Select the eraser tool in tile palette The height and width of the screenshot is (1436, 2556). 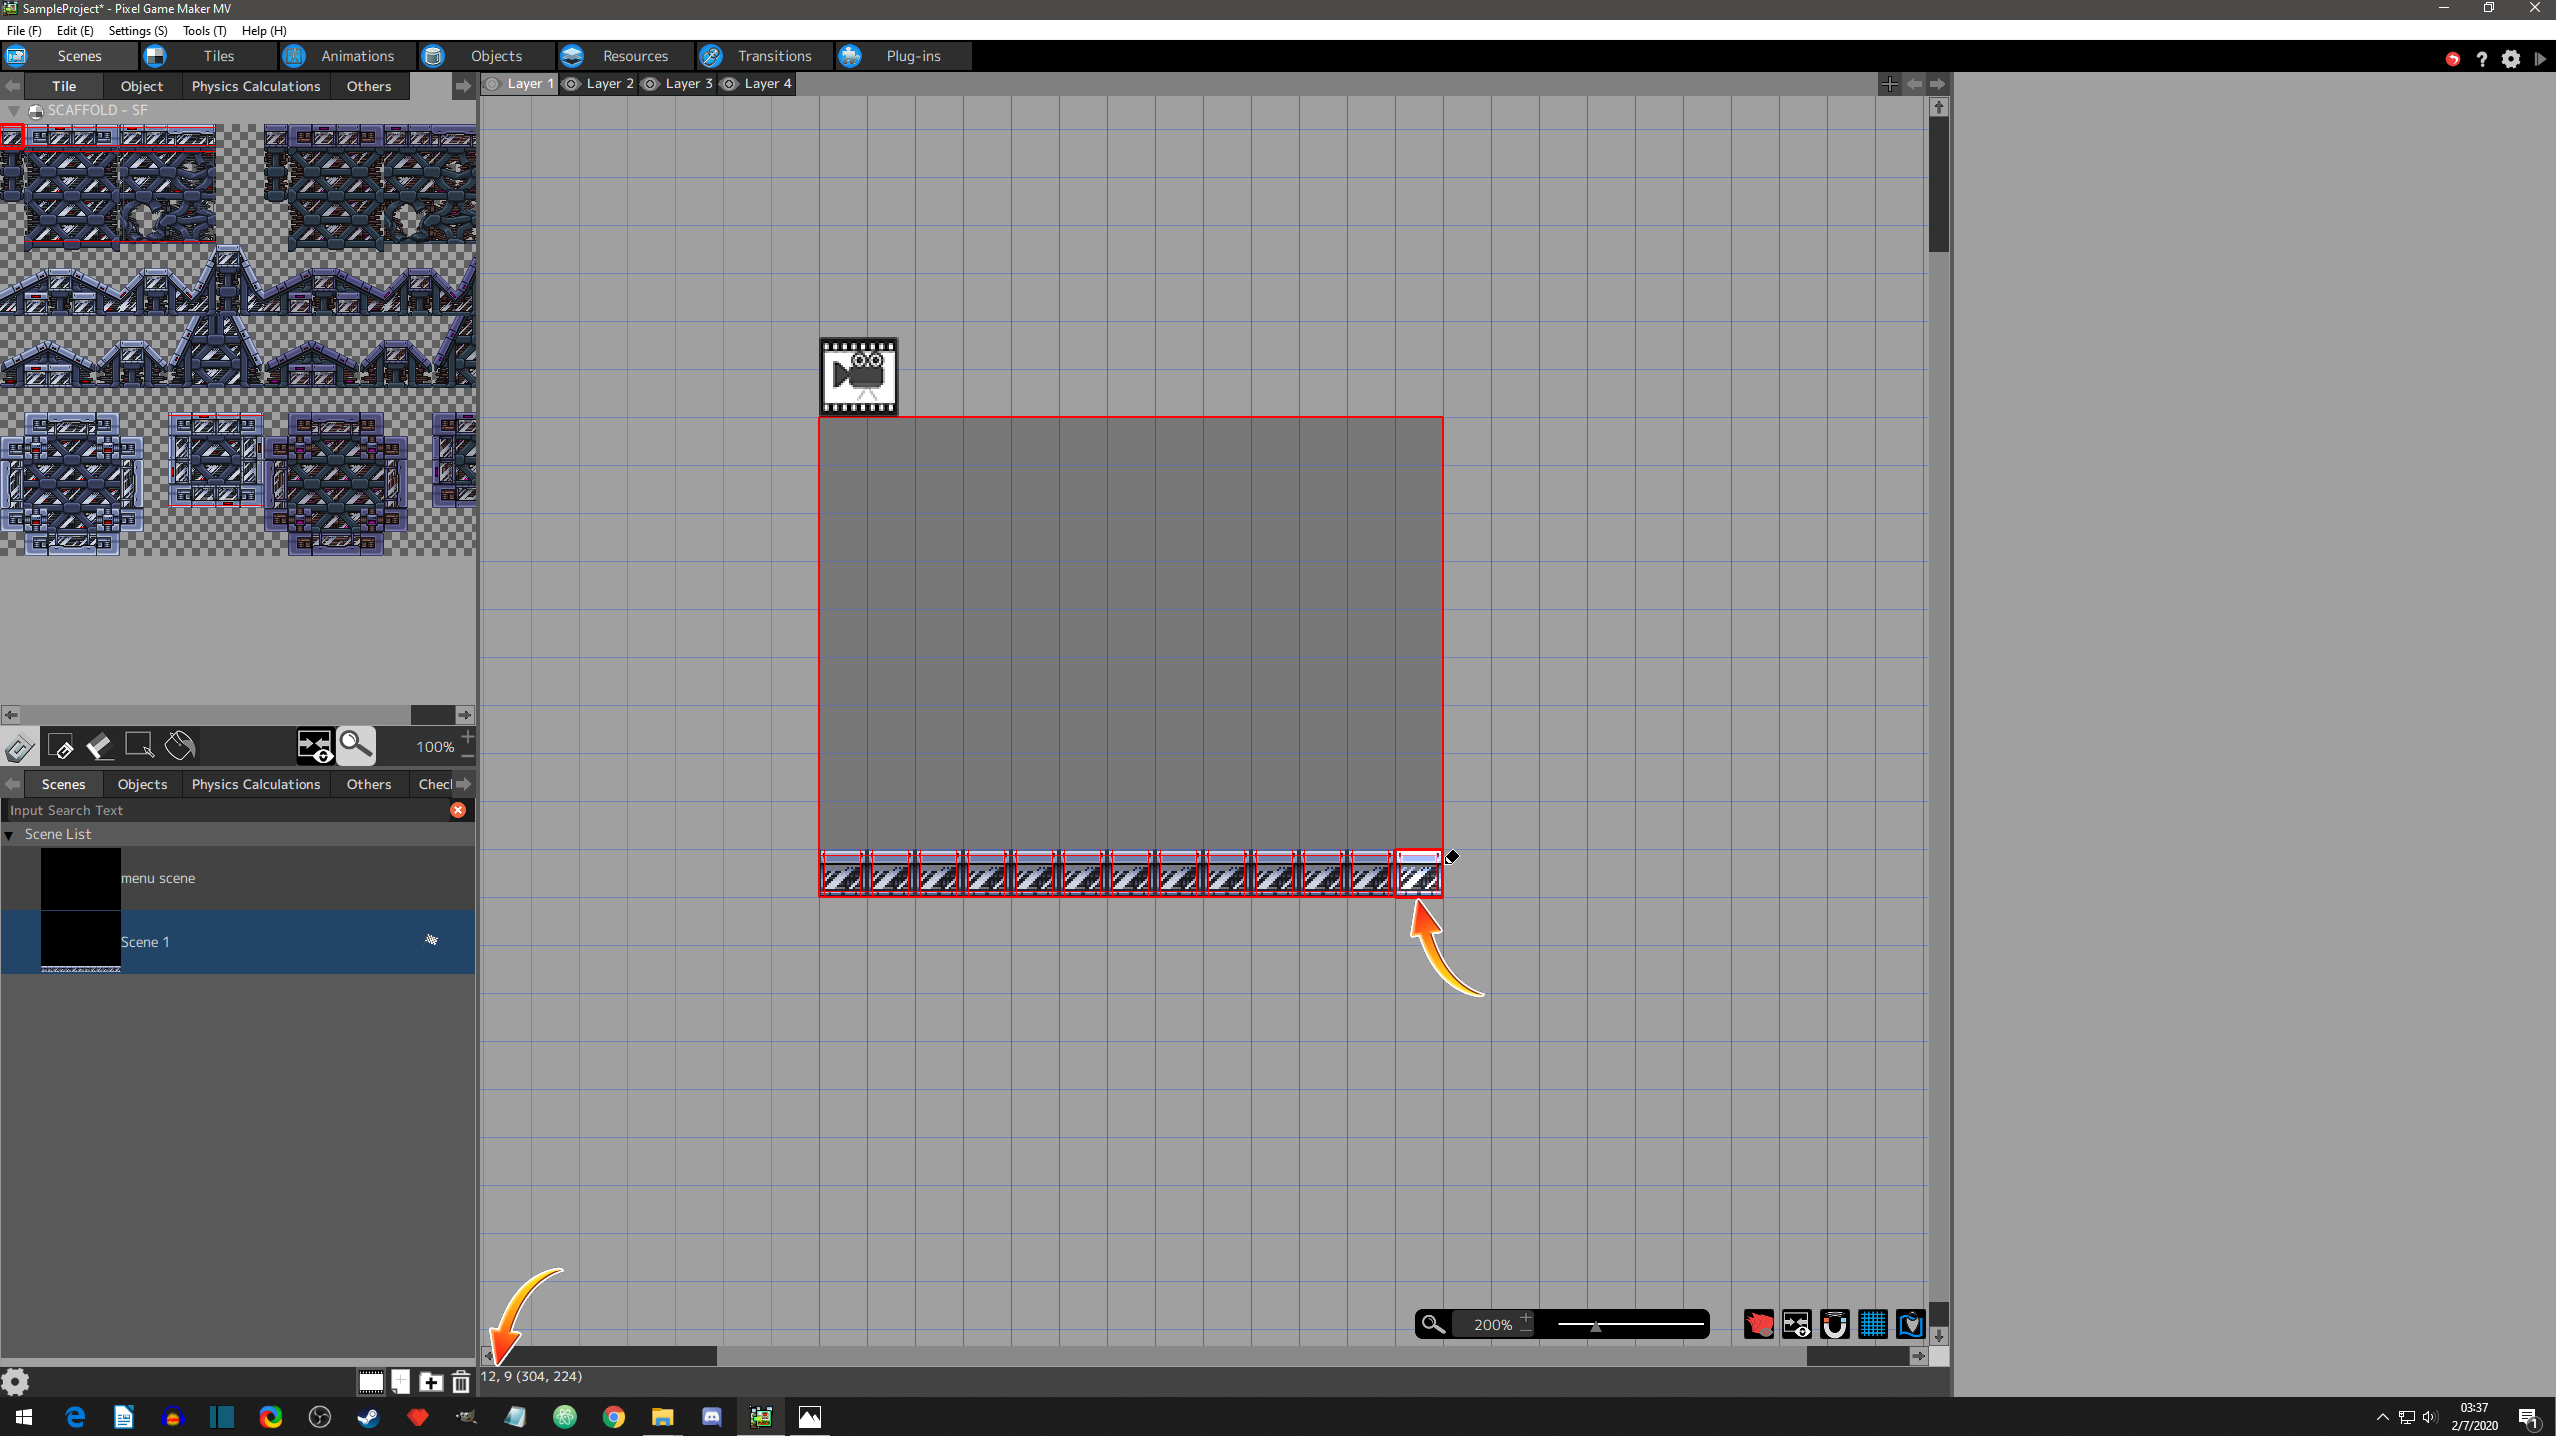pyautogui.click(x=99, y=746)
